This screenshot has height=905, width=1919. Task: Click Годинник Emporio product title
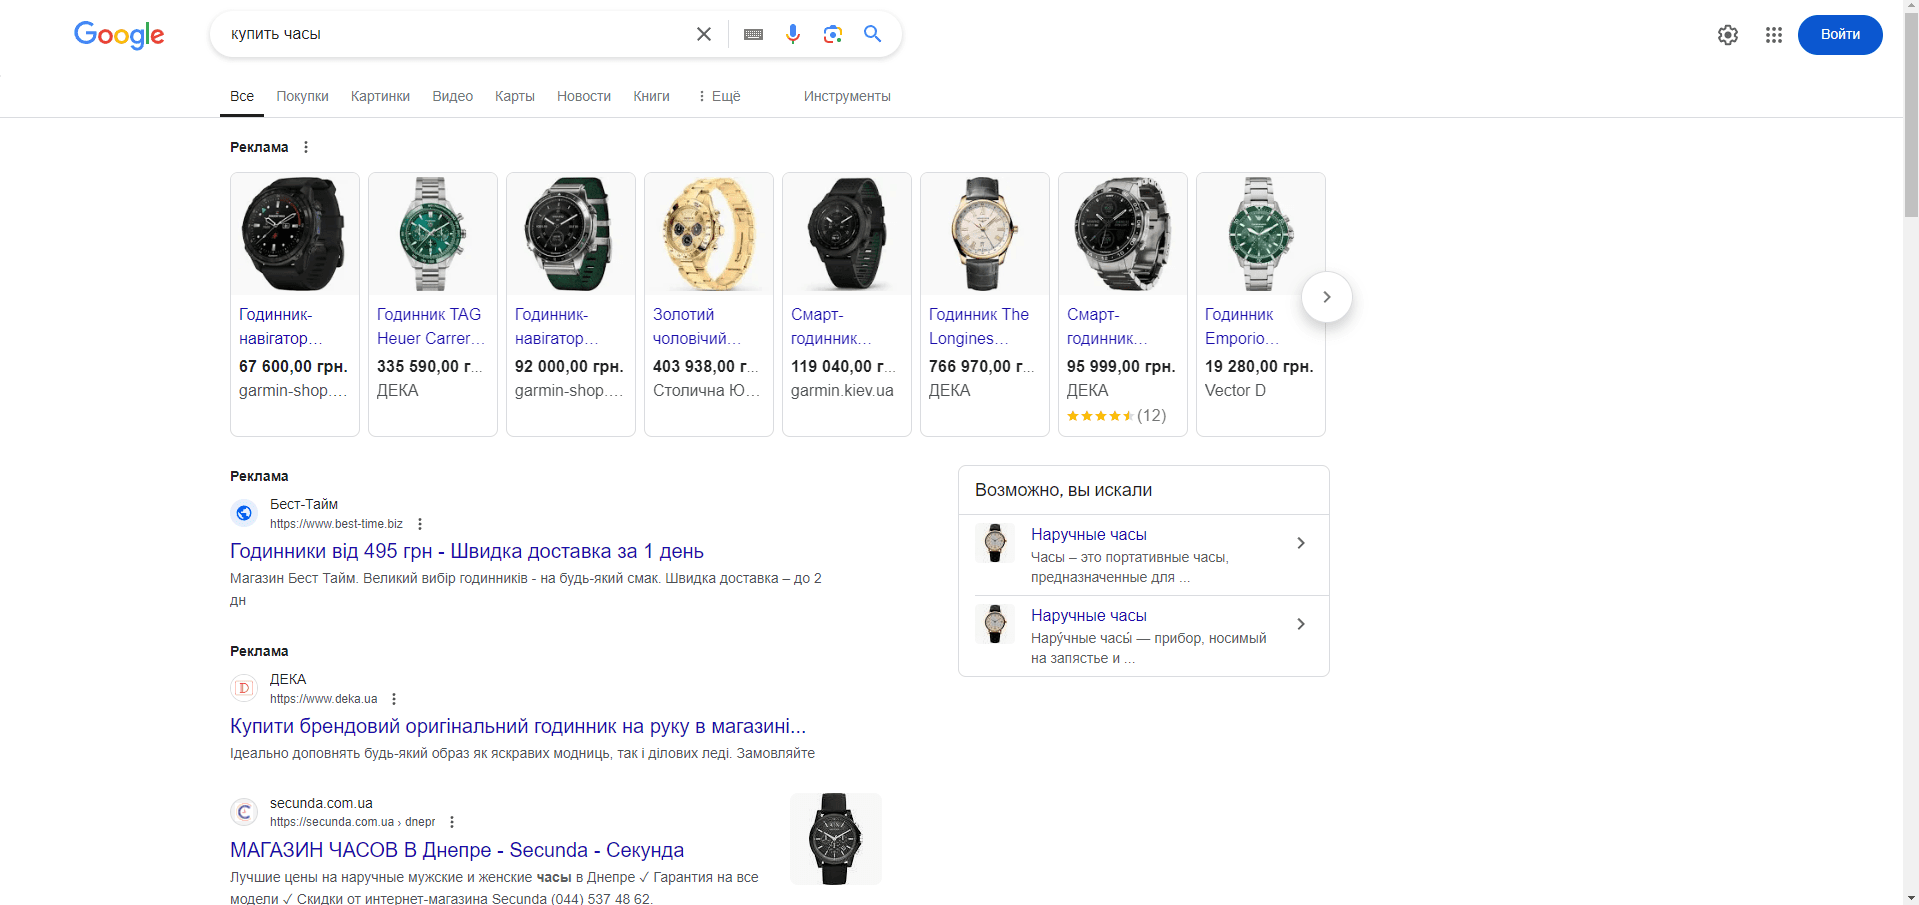(1242, 326)
